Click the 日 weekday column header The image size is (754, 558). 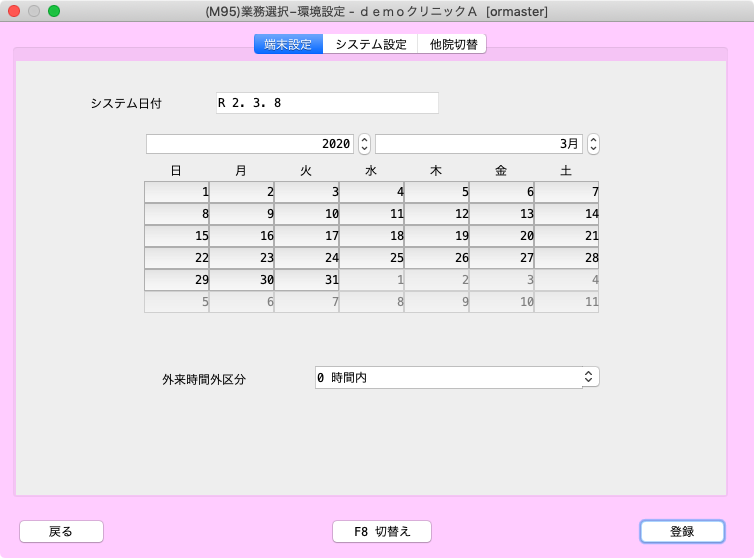pyautogui.click(x=176, y=171)
